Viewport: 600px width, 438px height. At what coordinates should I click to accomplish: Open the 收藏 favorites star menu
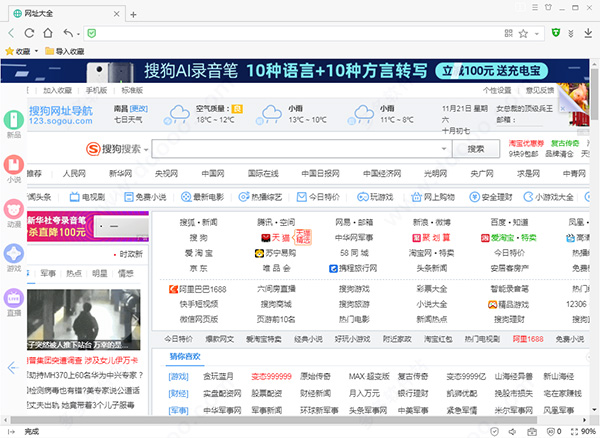point(22,51)
